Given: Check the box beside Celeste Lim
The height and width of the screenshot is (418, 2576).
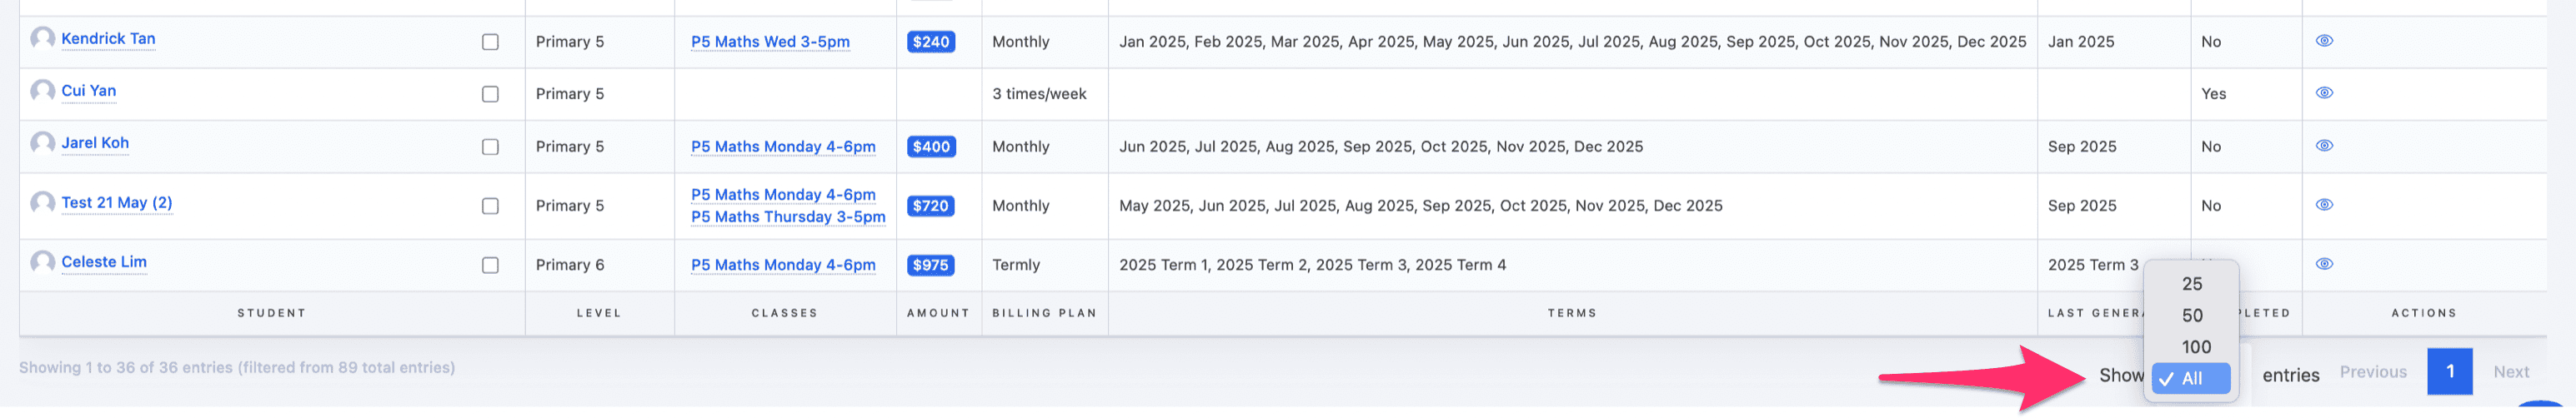Looking at the screenshot, I should (x=490, y=265).
